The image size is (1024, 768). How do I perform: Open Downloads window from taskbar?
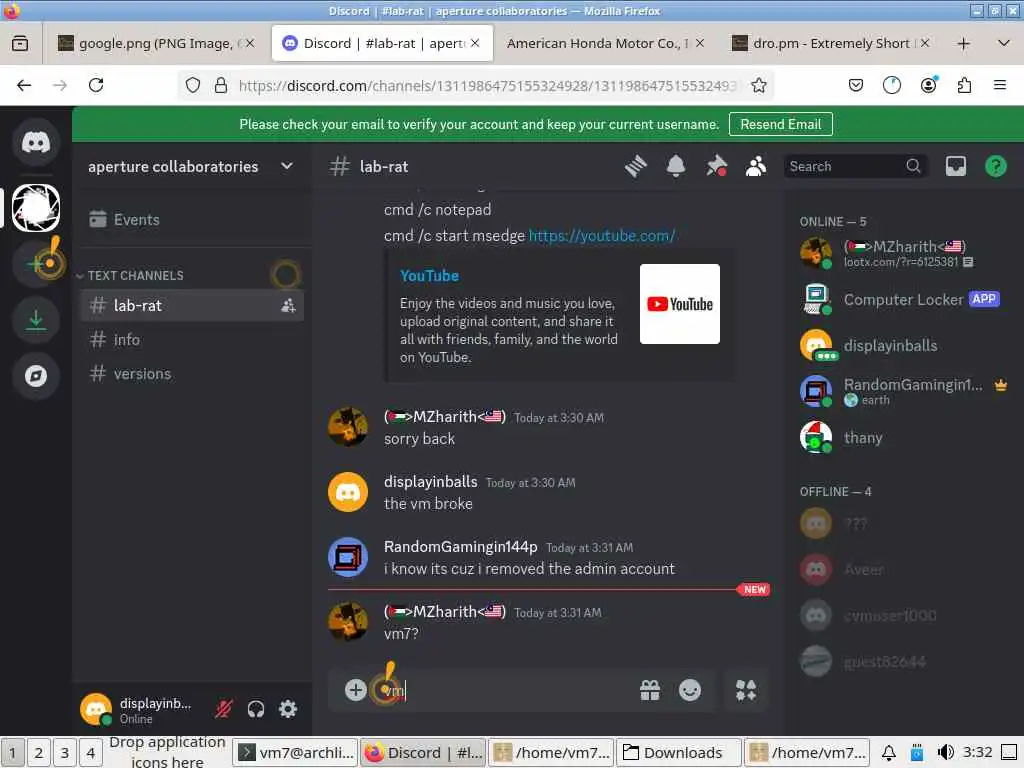pyautogui.click(x=679, y=753)
